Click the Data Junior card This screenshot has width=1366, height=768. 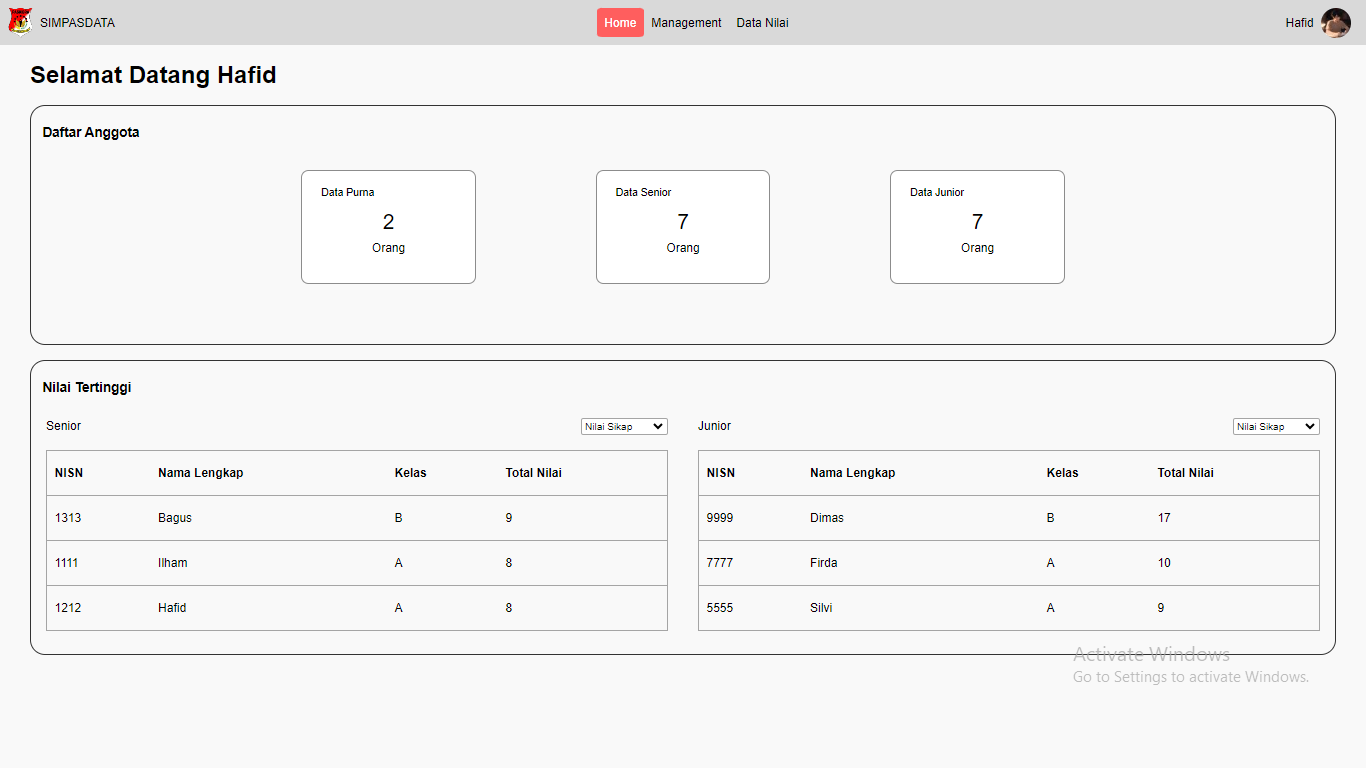pyautogui.click(x=977, y=227)
